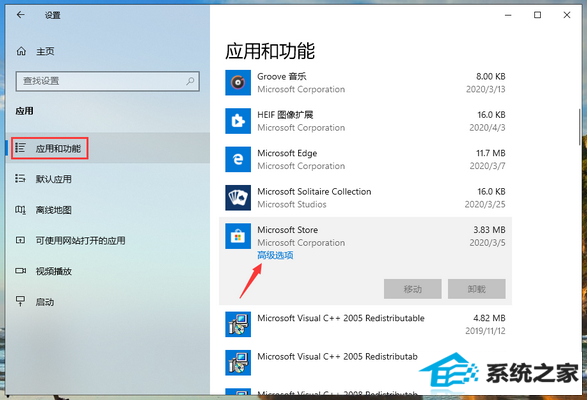Image resolution: width=587 pixels, height=400 pixels.
Task: Click the Microsoft Solitaire Collection icon
Action: point(238,197)
